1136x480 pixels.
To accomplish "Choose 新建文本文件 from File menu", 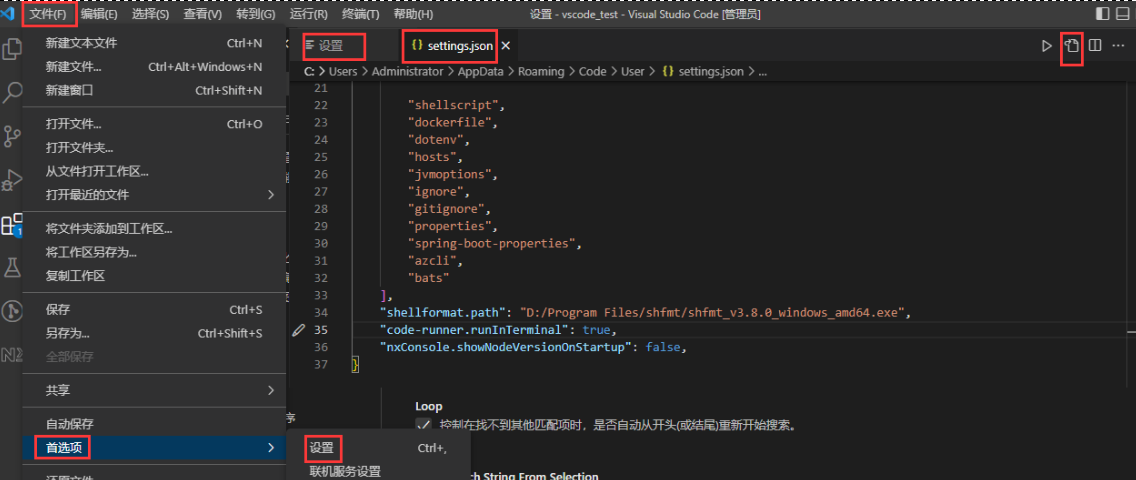I will [154, 43].
